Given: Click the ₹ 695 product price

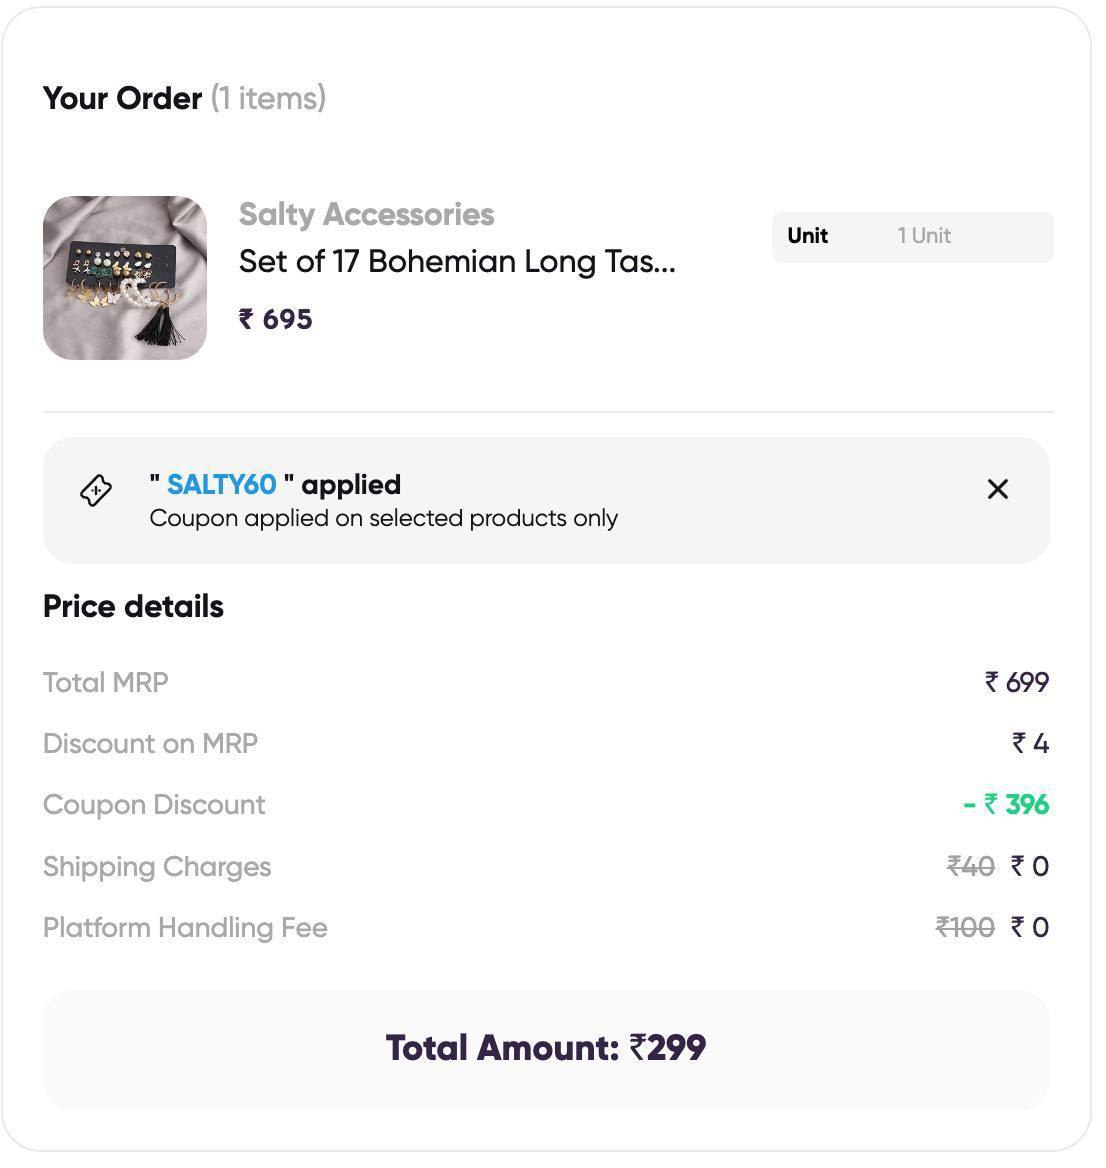Looking at the screenshot, I should (276, 320).
